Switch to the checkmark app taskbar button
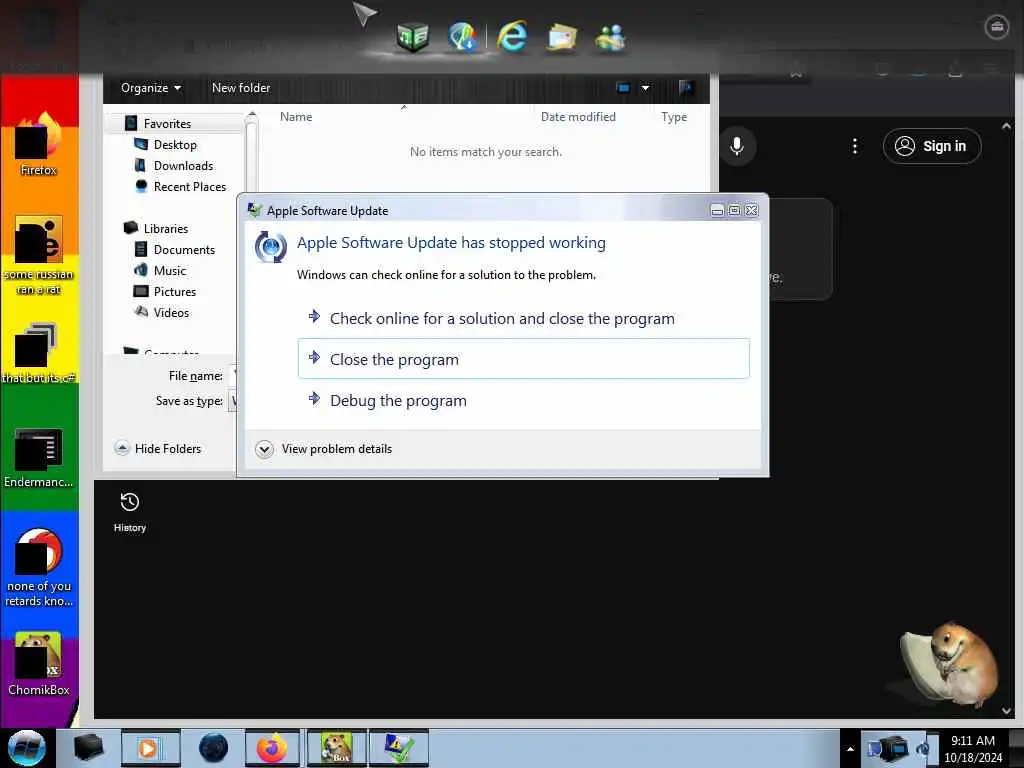 (398, 748)
